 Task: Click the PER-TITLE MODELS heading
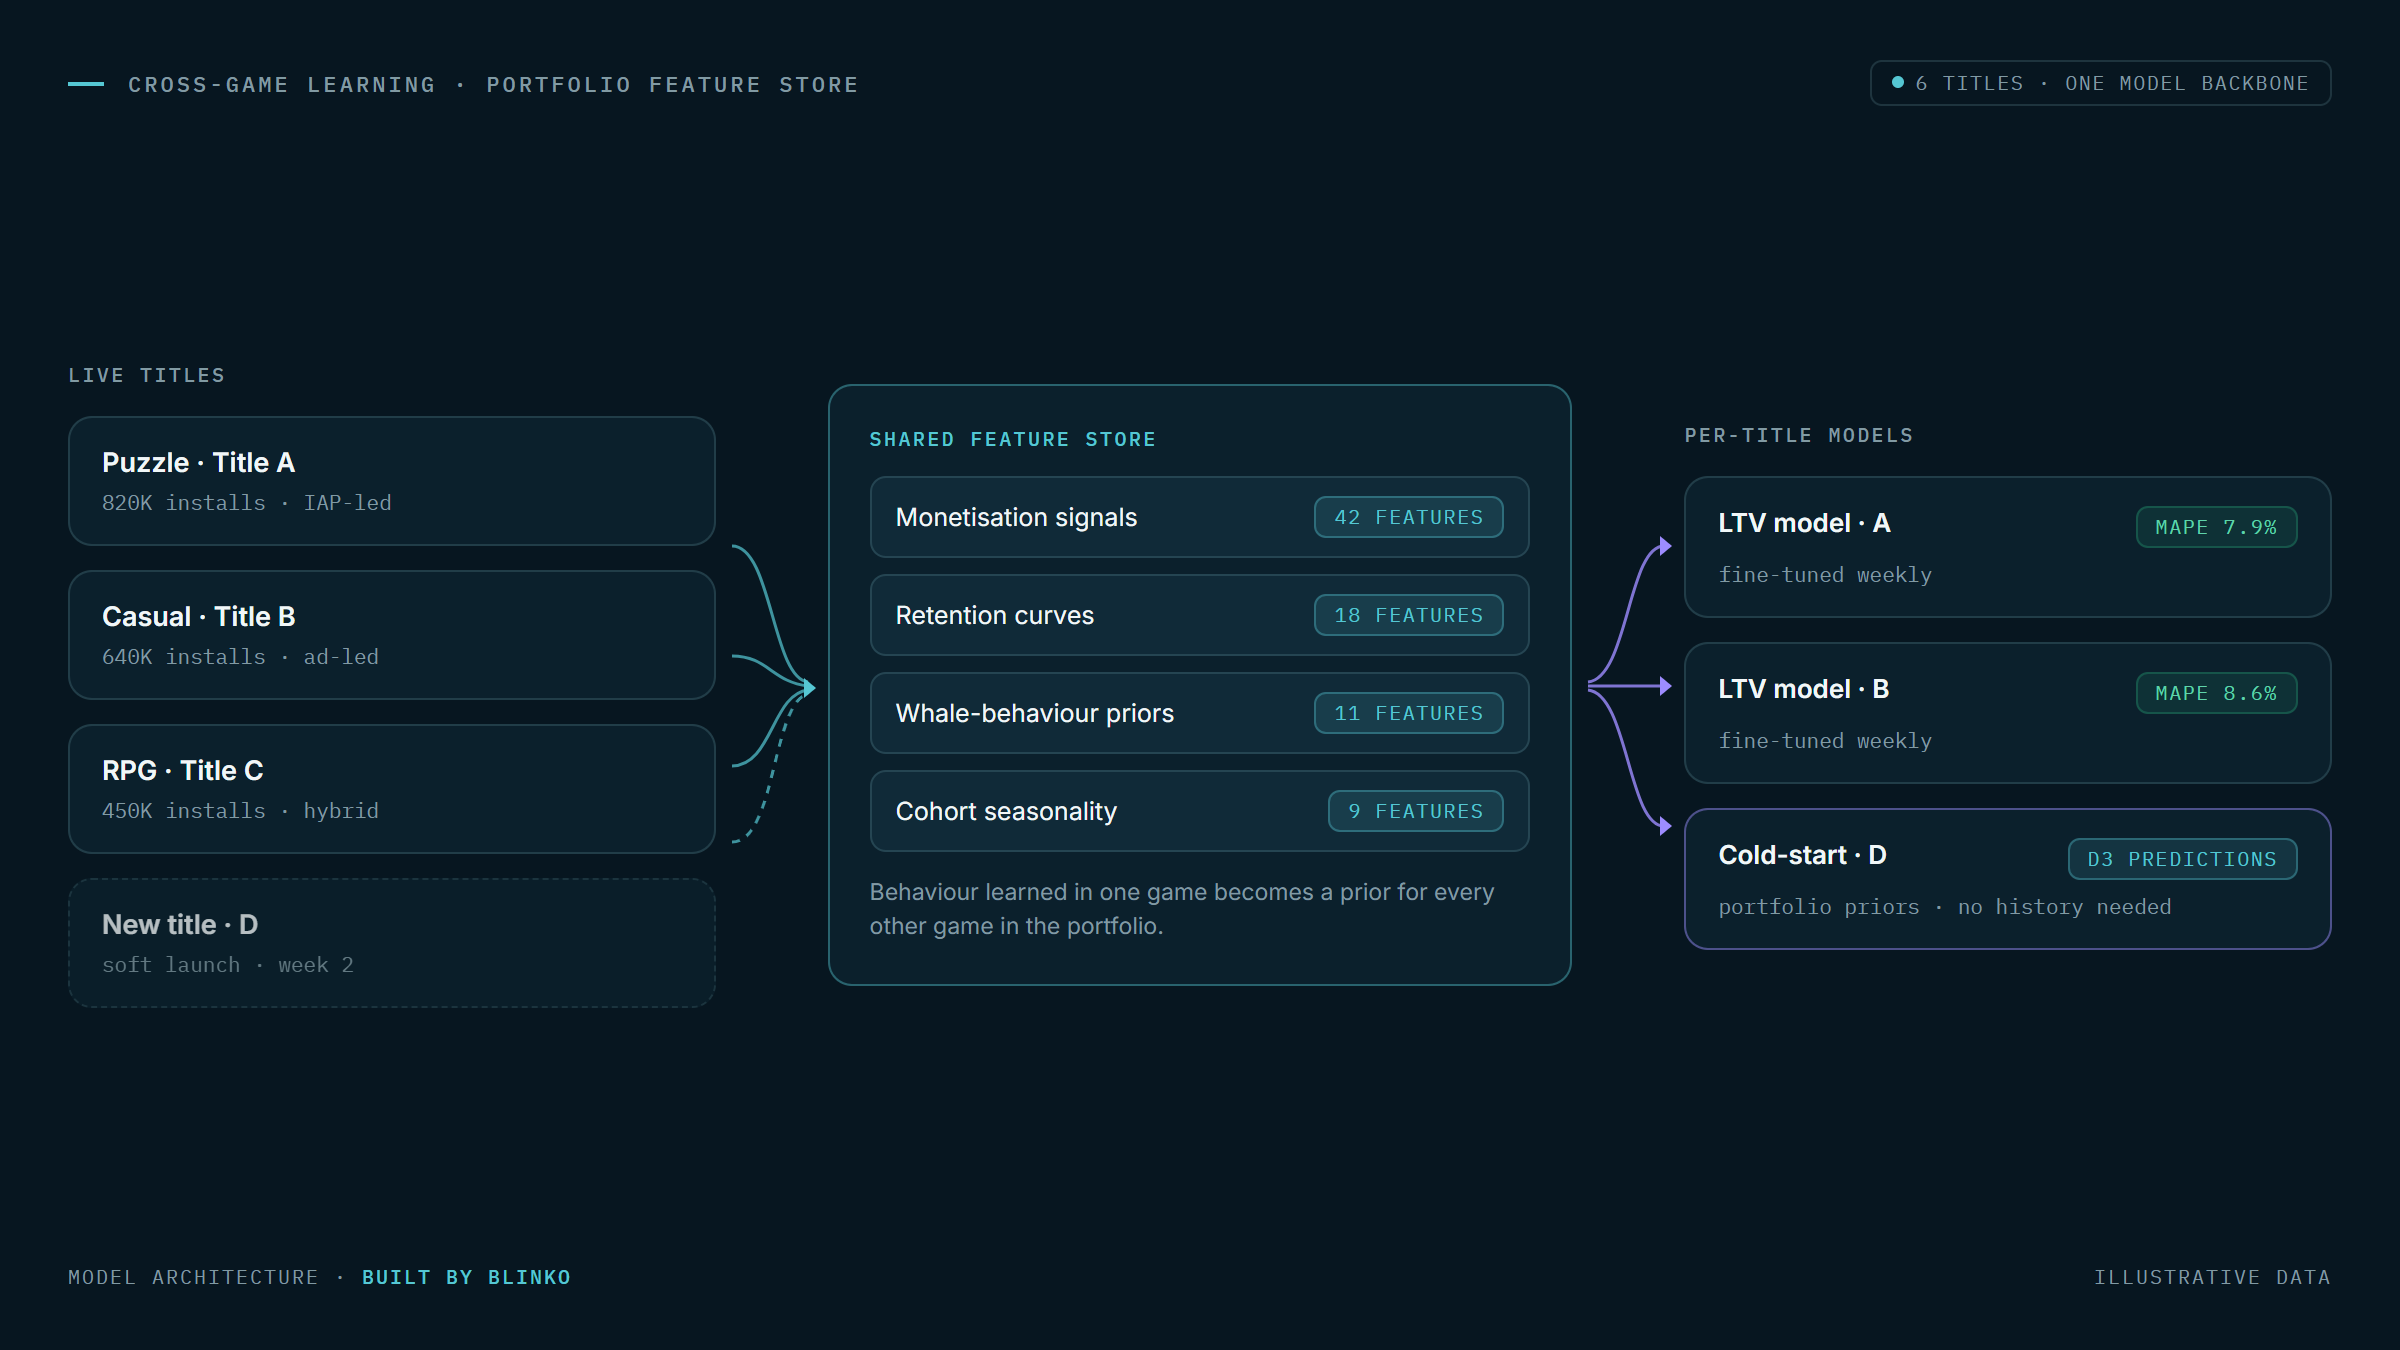1798,435
